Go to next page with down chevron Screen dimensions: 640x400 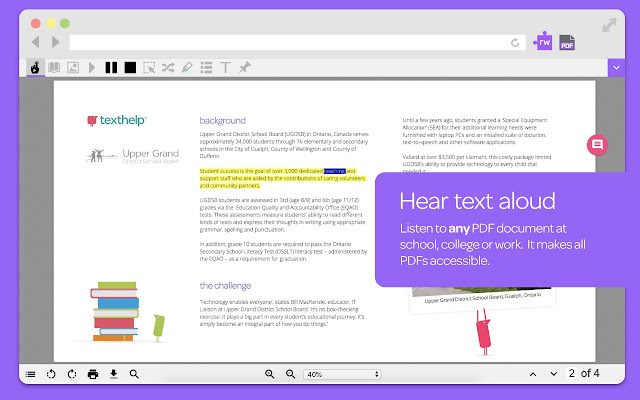point(554,374)
